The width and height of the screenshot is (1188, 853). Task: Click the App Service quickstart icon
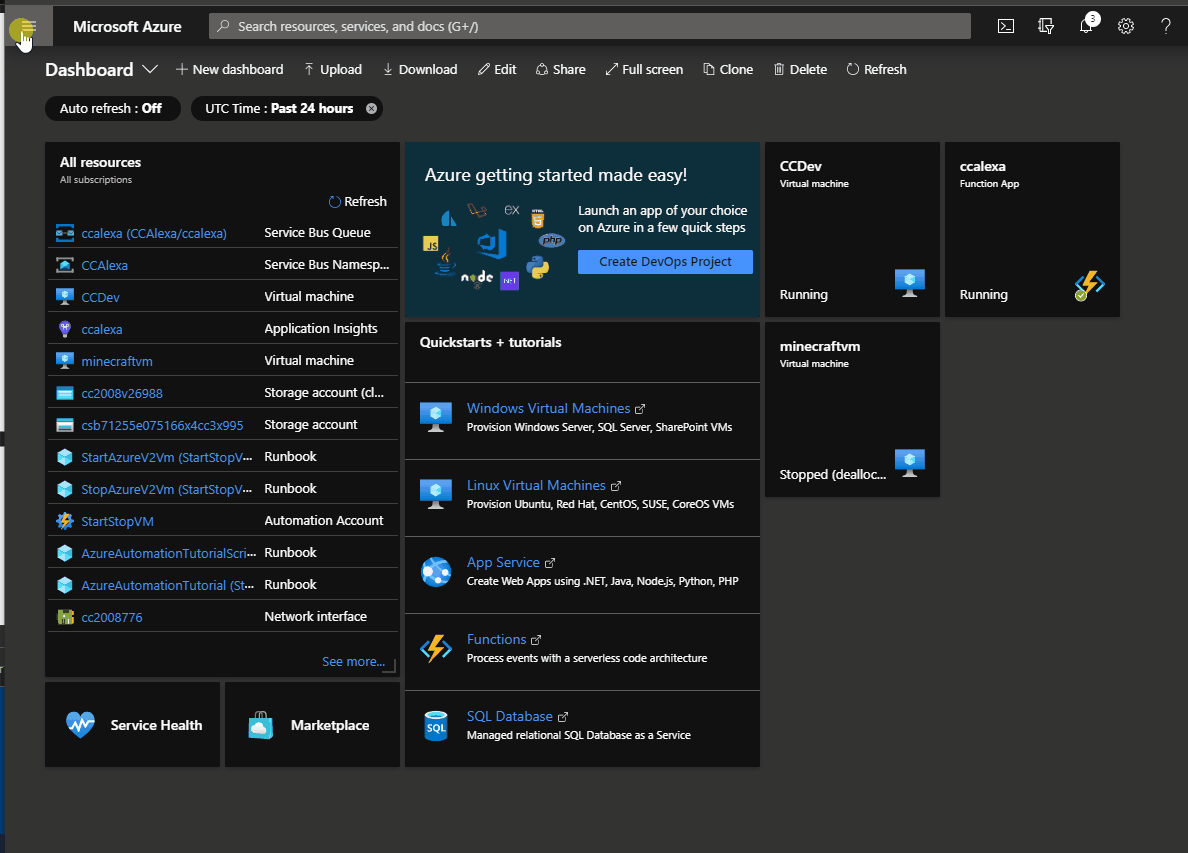click(x=436, y=572)
